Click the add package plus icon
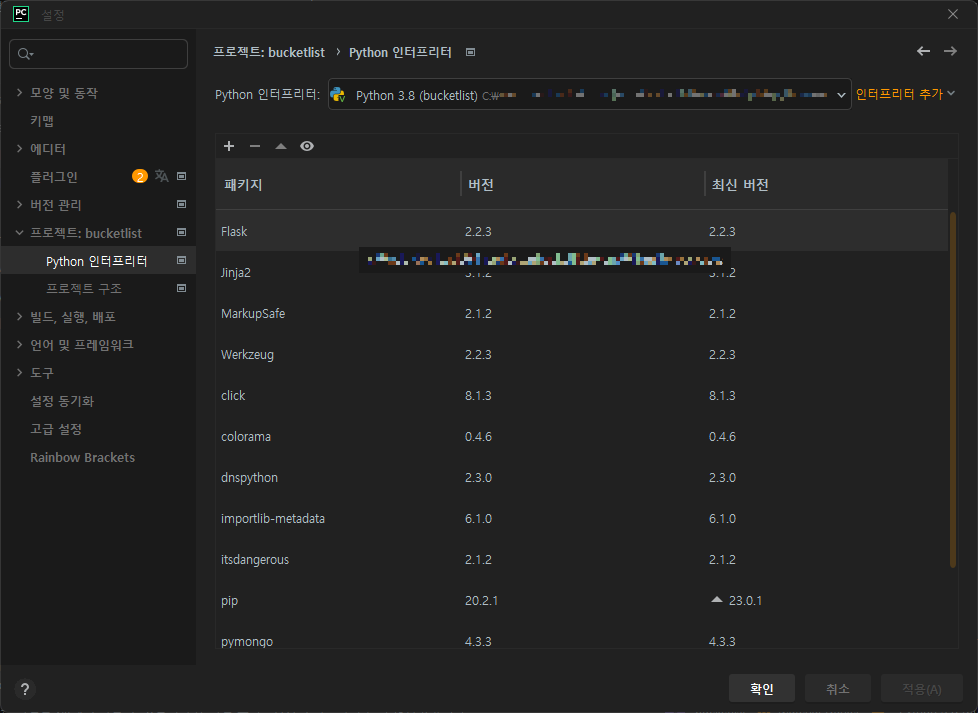 pyautogui.click(x=229, y=146)
